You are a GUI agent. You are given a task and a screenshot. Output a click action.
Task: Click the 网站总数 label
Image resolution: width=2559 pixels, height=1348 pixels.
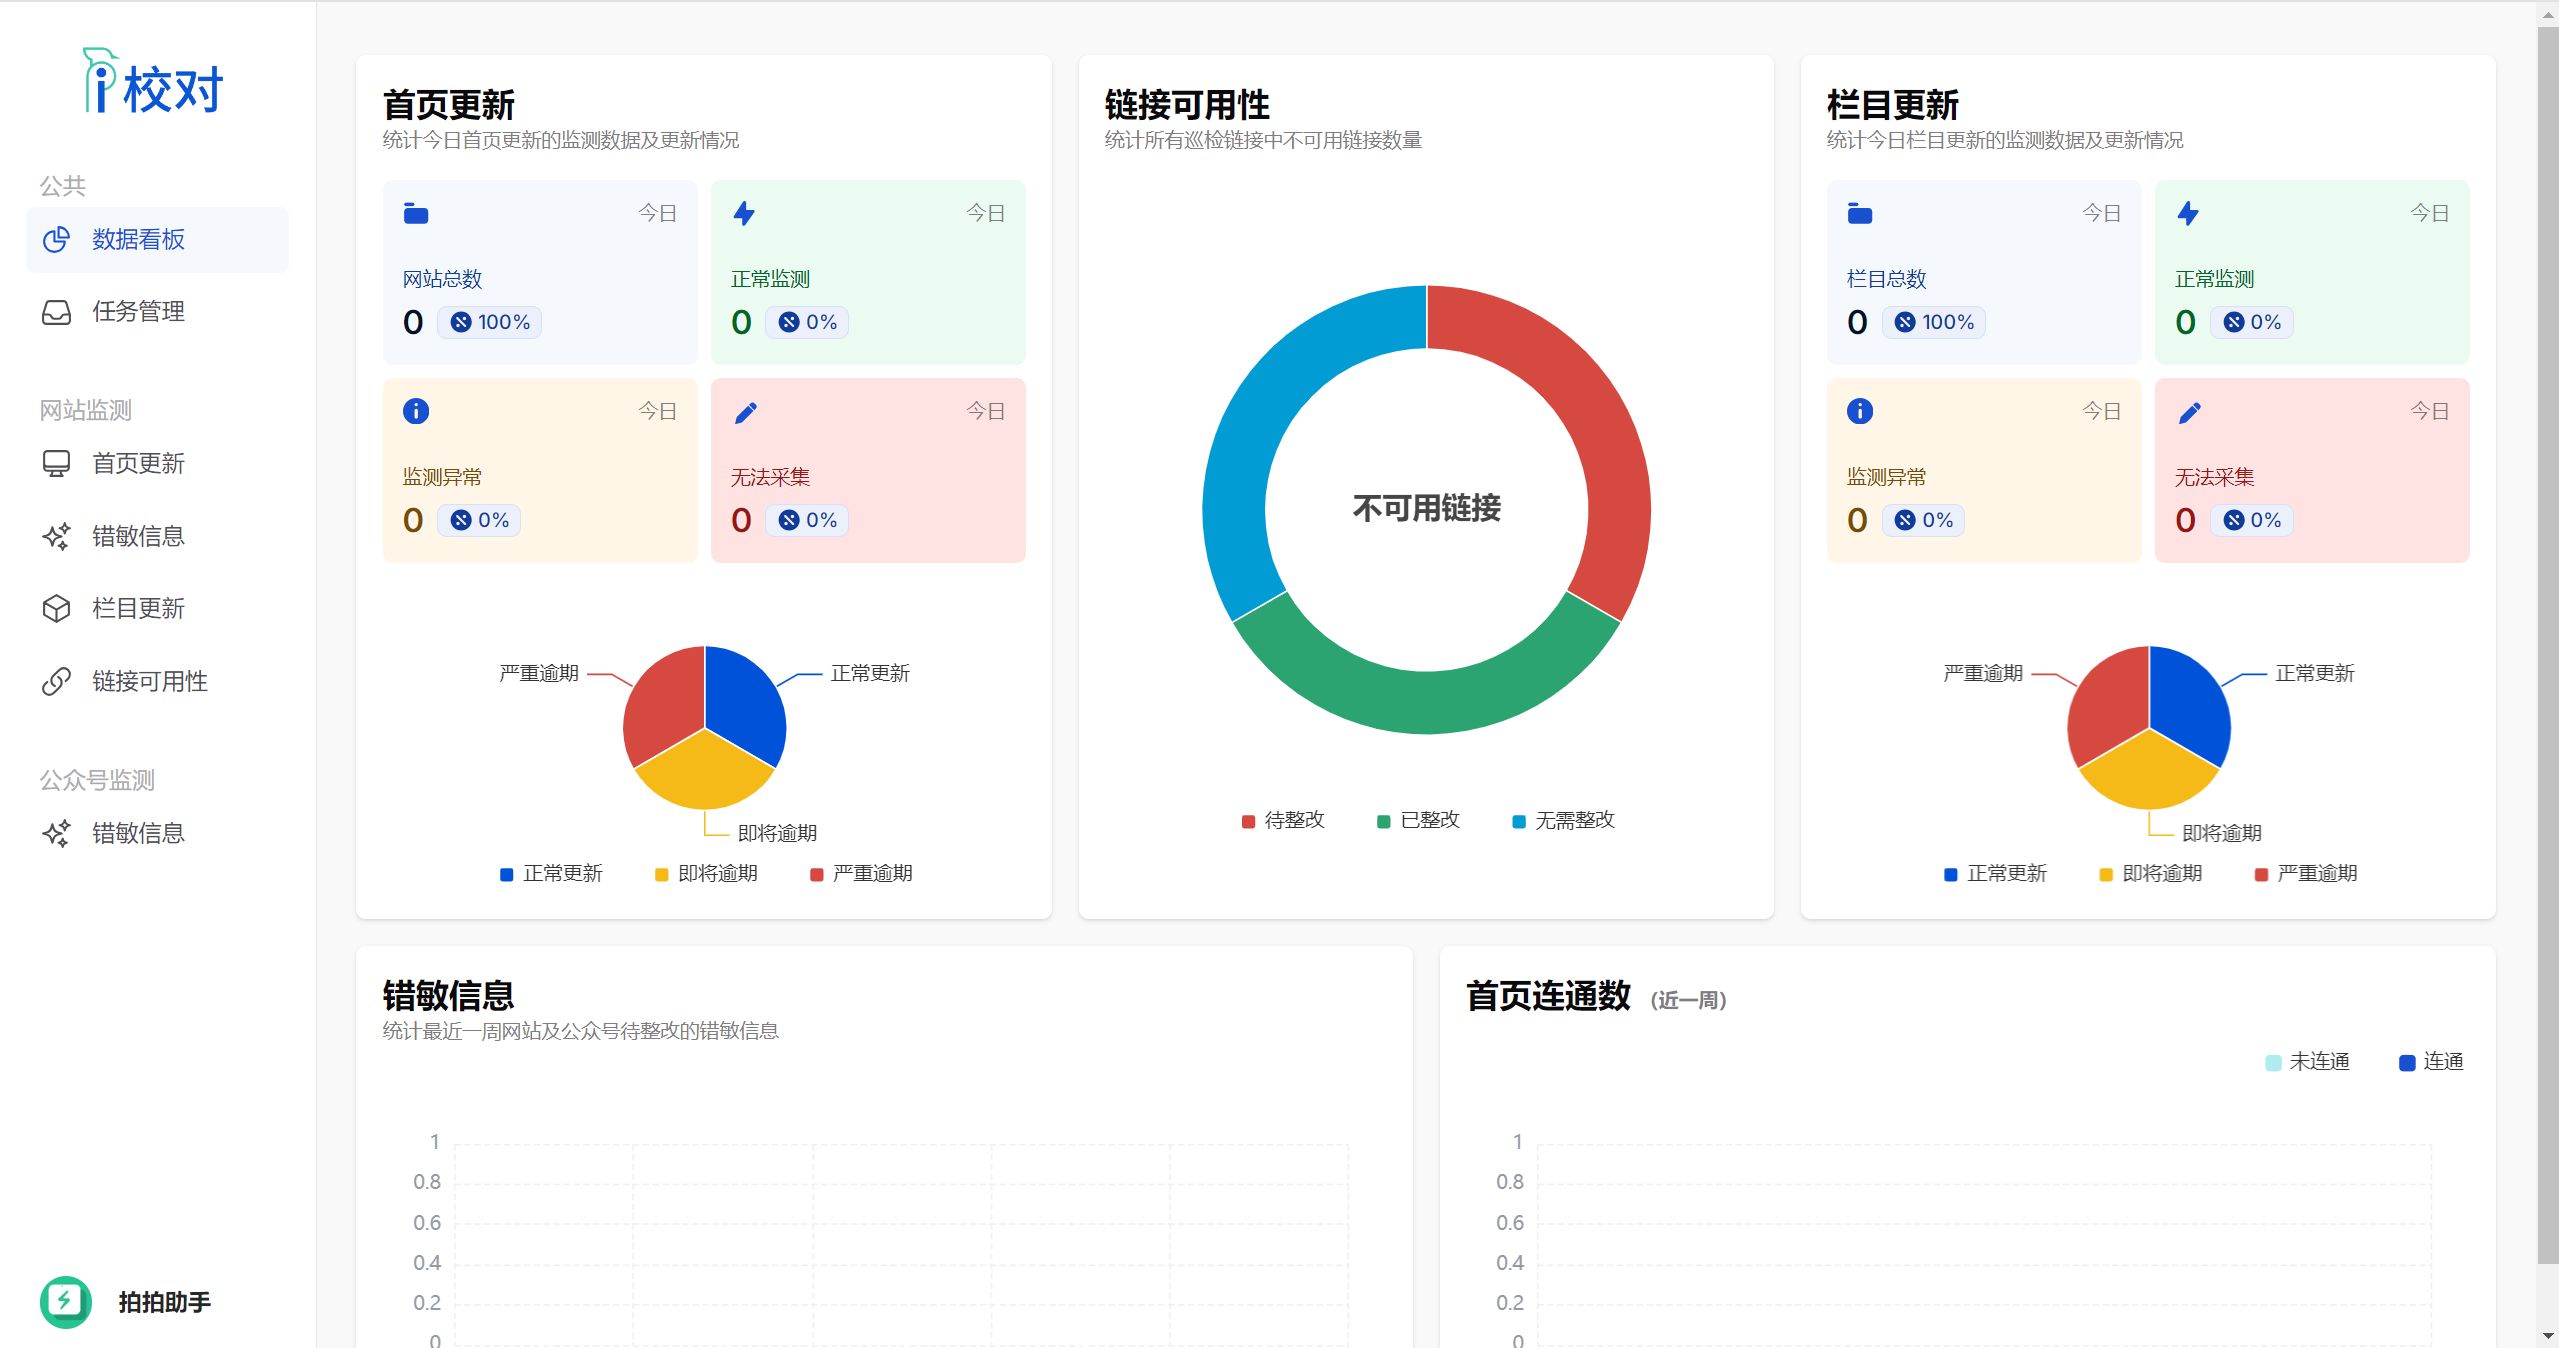[x=442, y=280]
